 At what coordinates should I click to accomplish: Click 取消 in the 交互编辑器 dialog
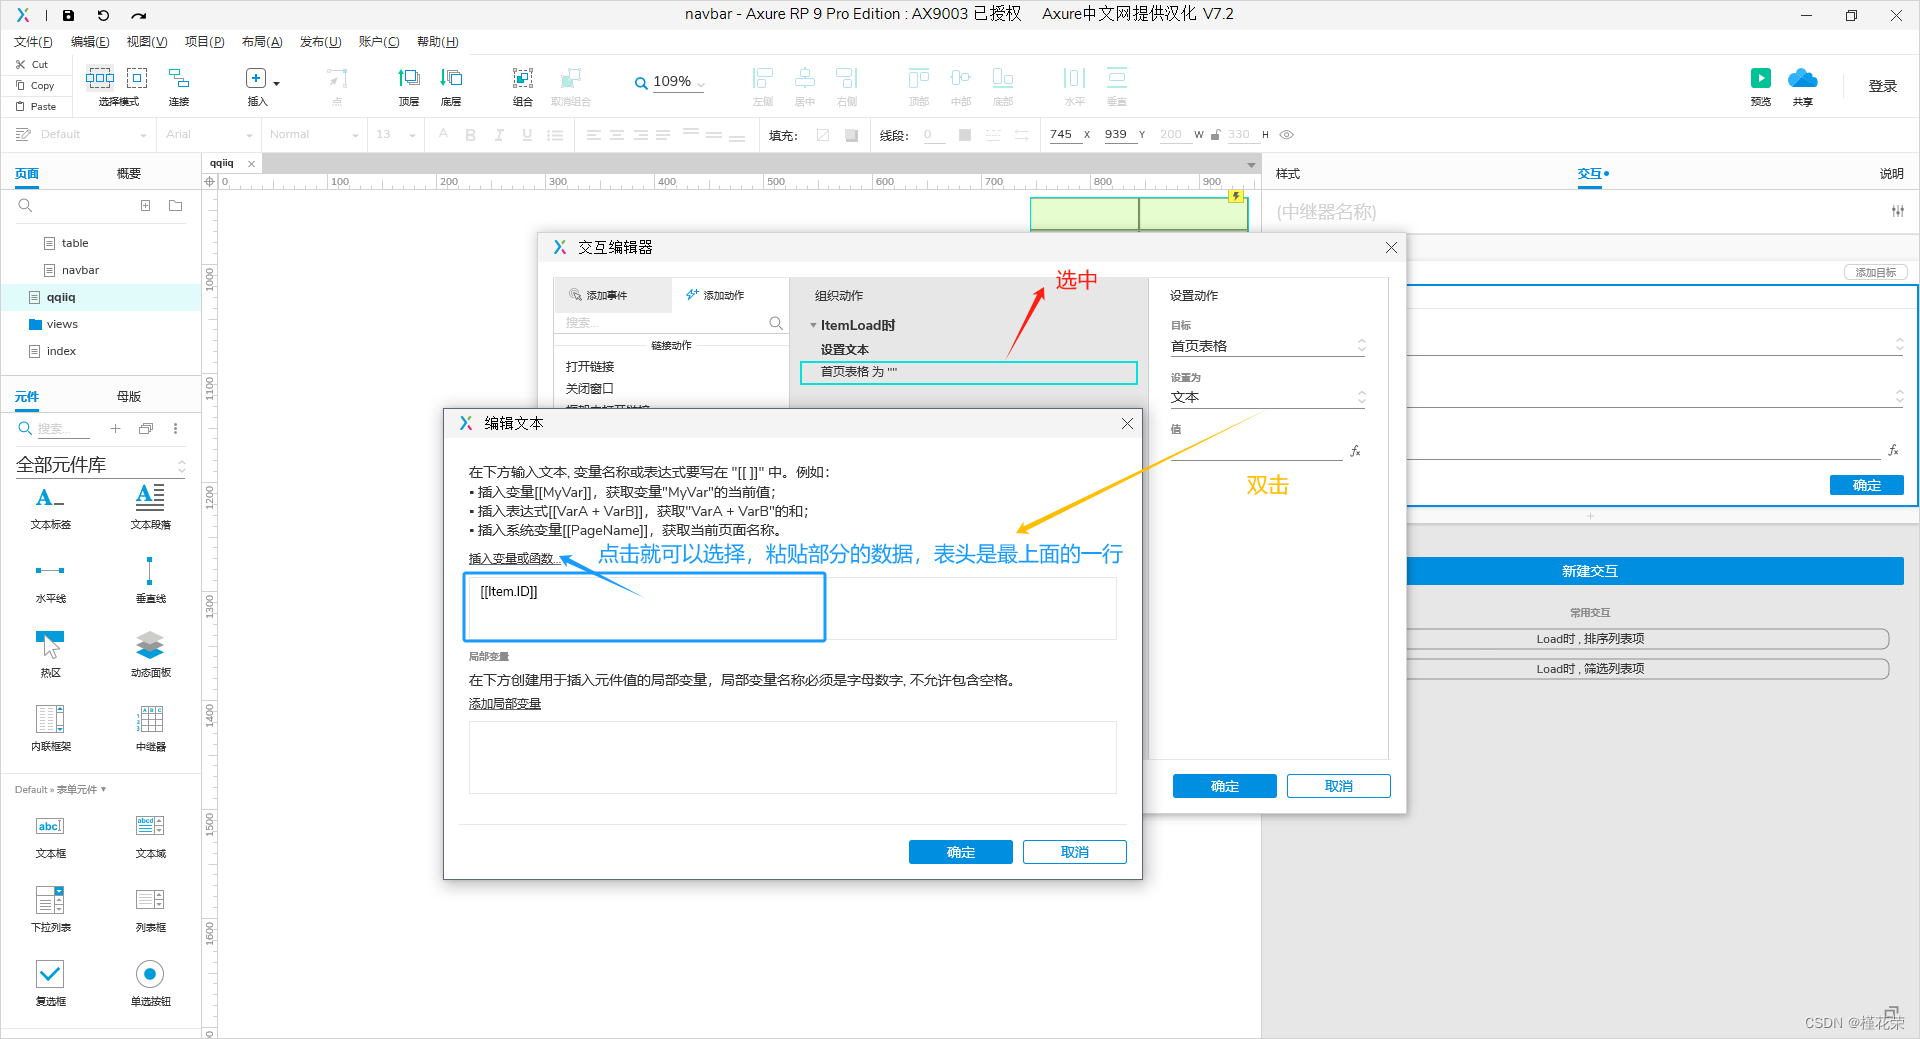click(1338, 786)
